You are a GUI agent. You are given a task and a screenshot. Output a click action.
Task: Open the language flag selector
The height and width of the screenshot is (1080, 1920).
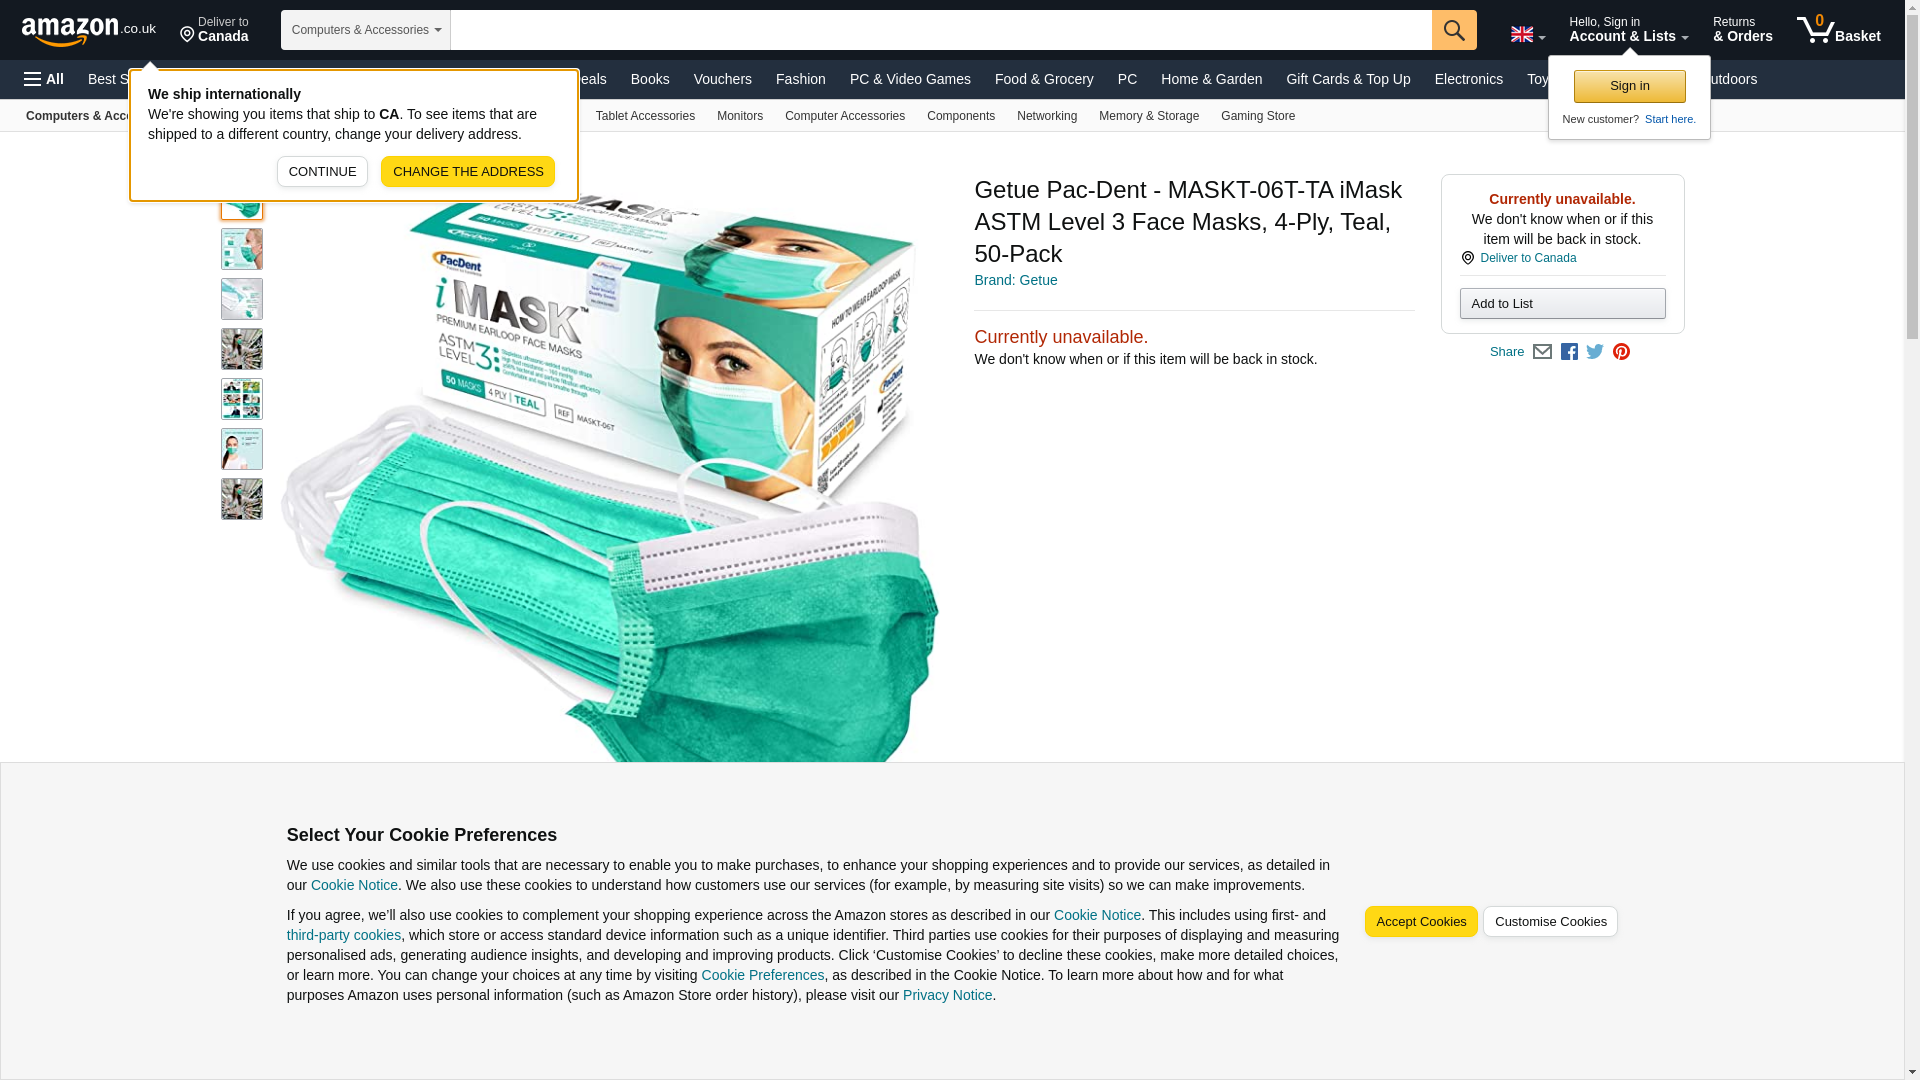click(x=1528, y=34)
